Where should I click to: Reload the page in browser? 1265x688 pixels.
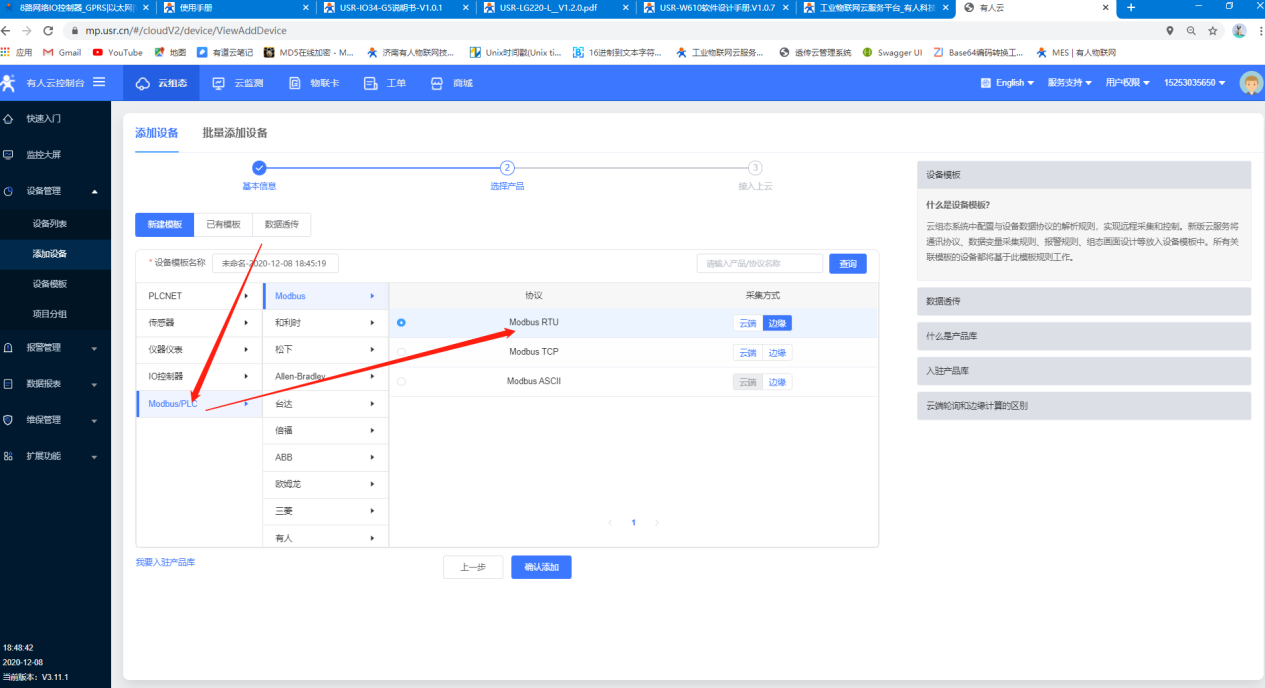coord(48,31)
